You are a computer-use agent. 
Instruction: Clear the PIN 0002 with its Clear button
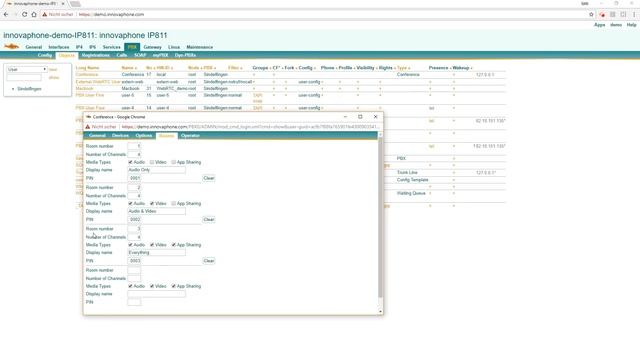tap(209, 220)
